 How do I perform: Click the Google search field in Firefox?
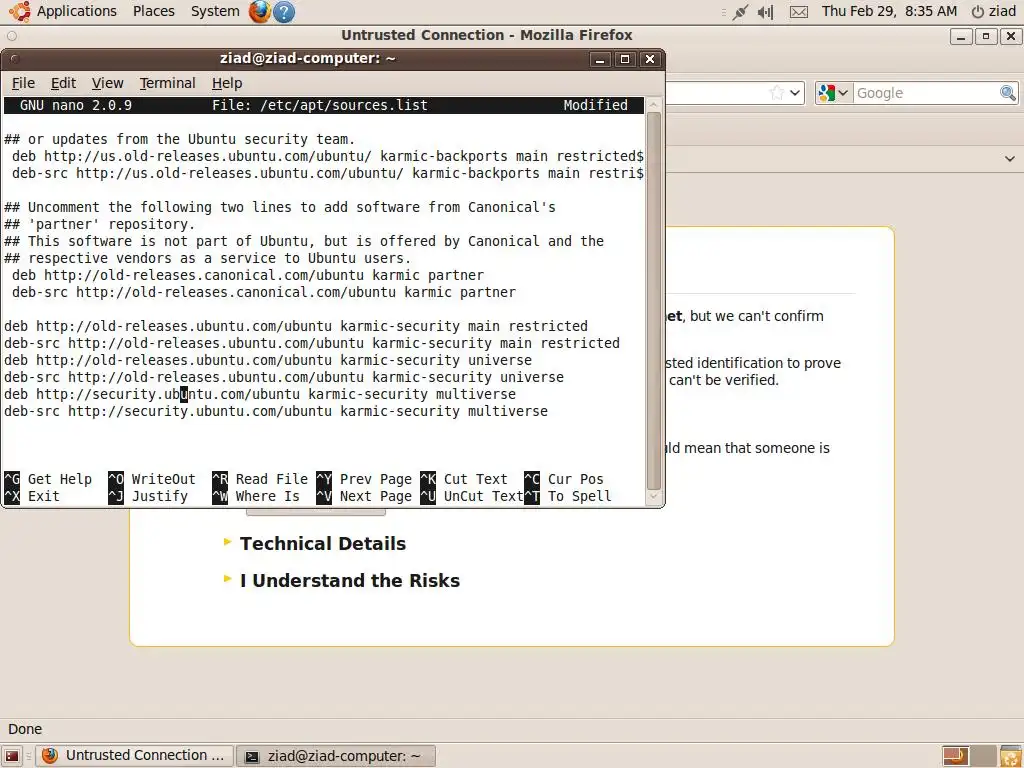[926, 93]
